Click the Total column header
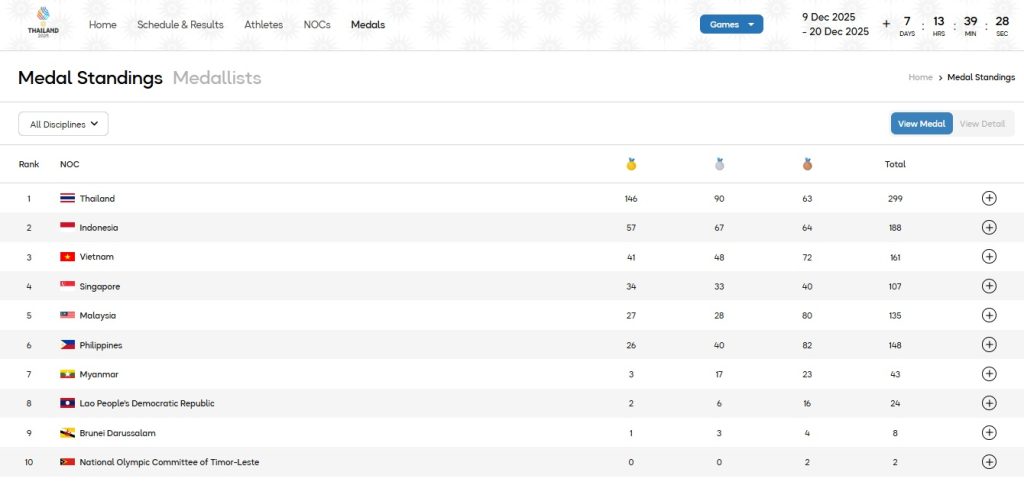Viewport: 1024px width, 482px height. pos(895,164)
